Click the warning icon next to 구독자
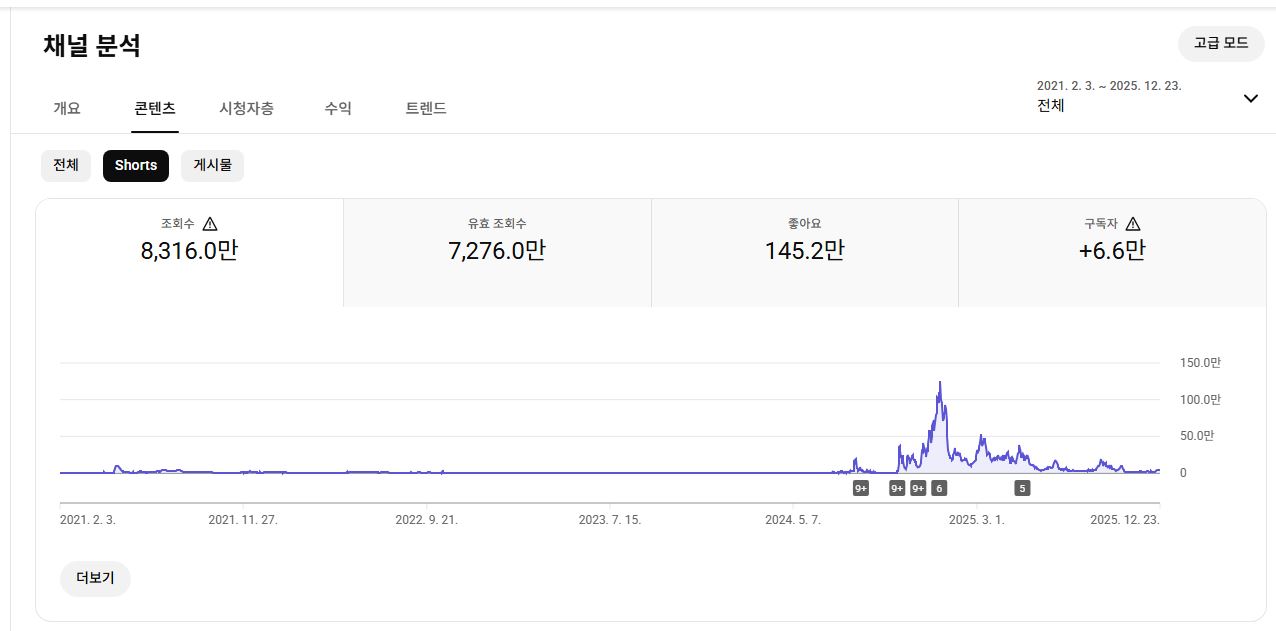1276x631 pixels. click(x=1133, y=224)
